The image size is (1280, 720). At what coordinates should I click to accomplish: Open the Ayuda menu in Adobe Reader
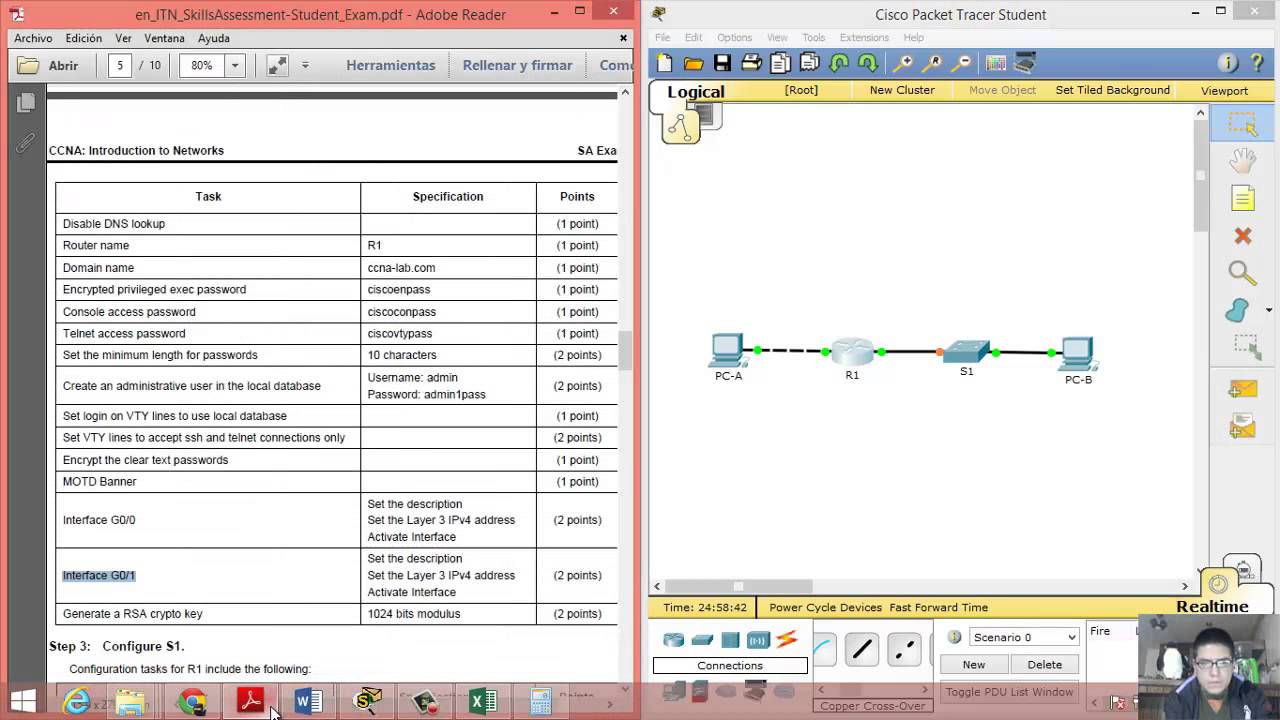tap(214, 38)
